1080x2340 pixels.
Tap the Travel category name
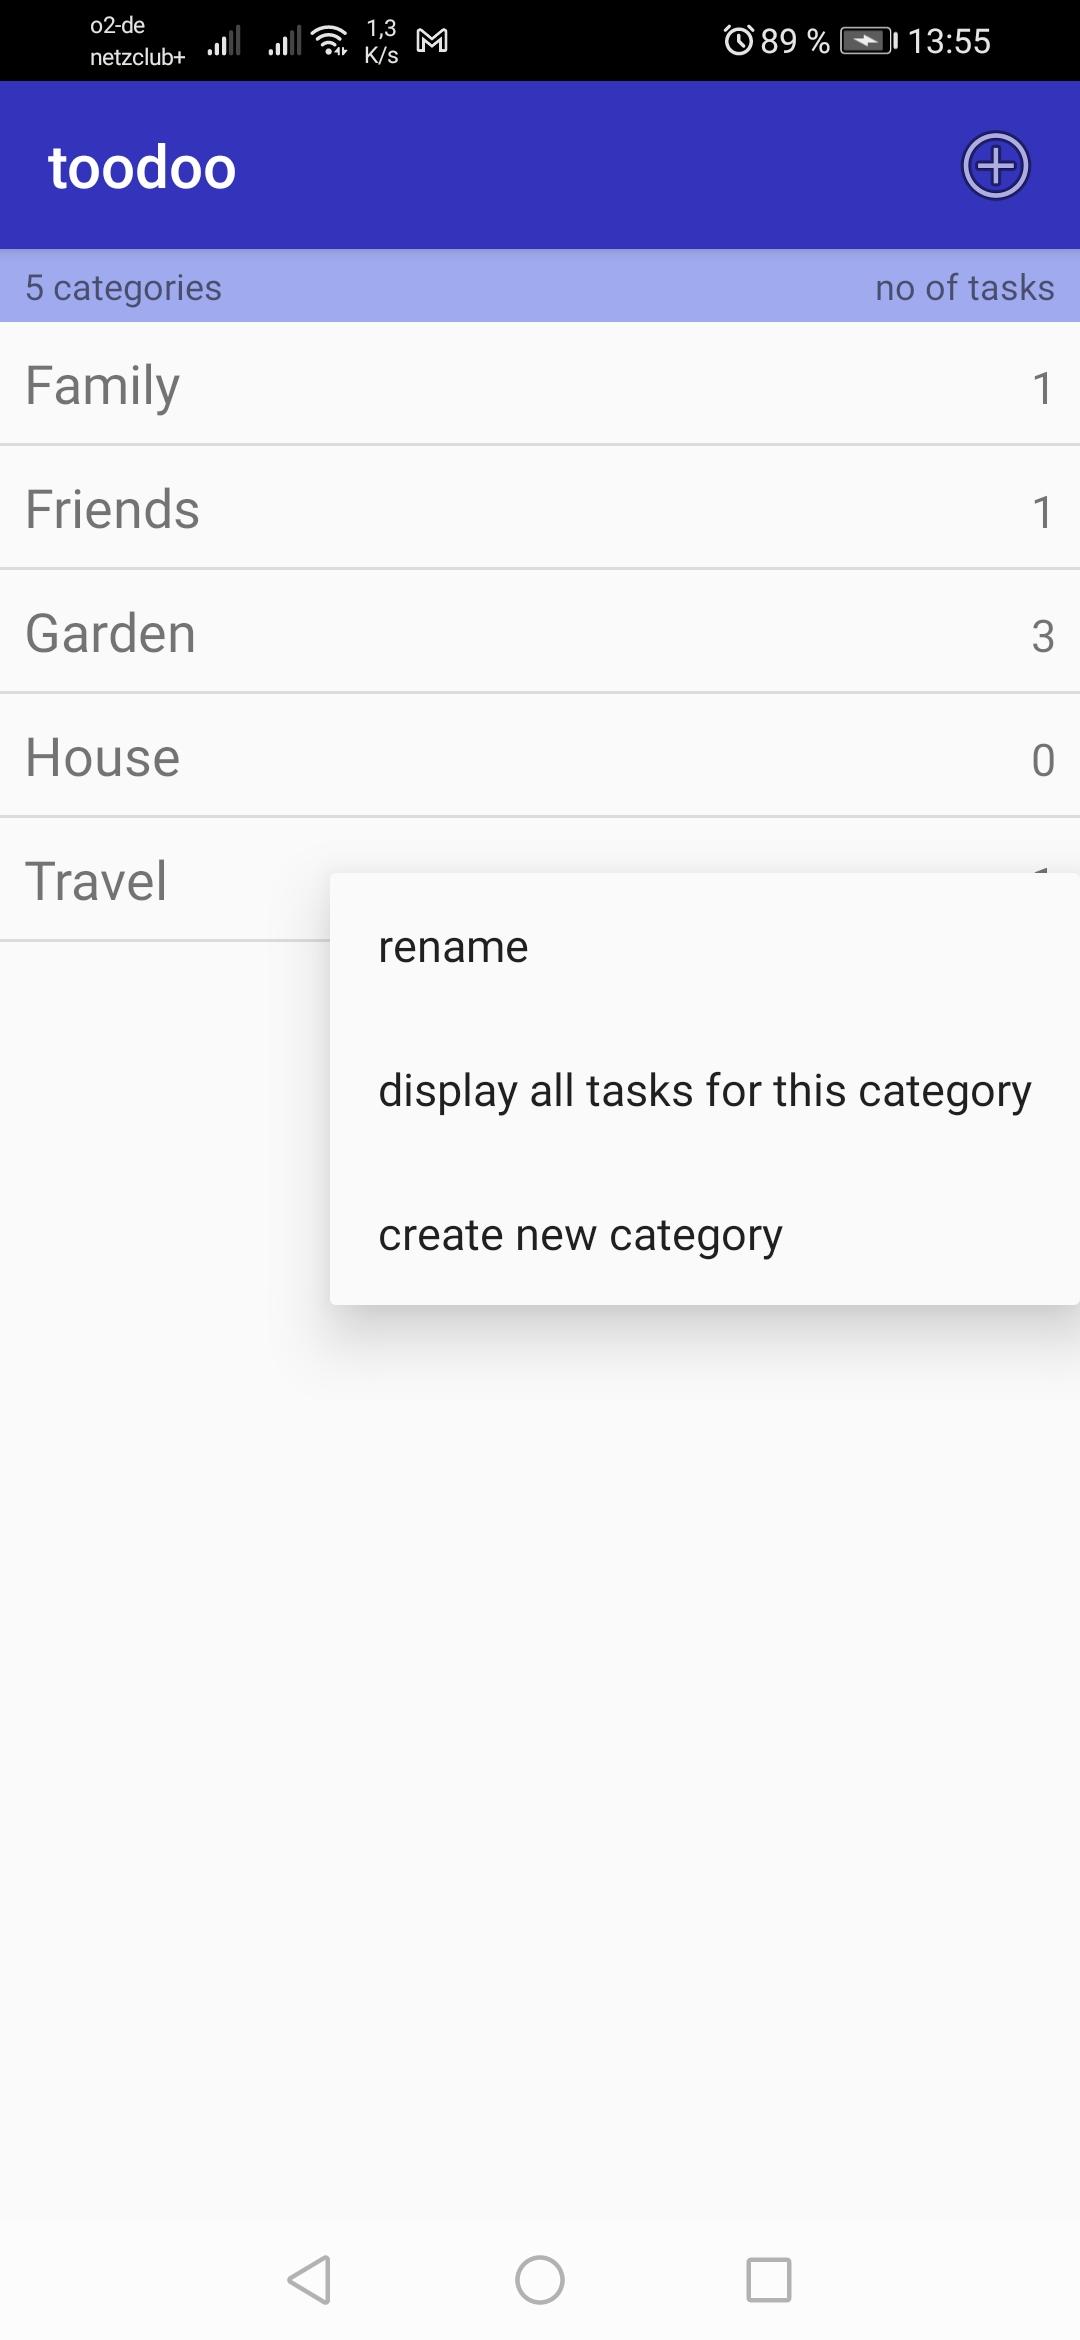click(x=96, y=881)
